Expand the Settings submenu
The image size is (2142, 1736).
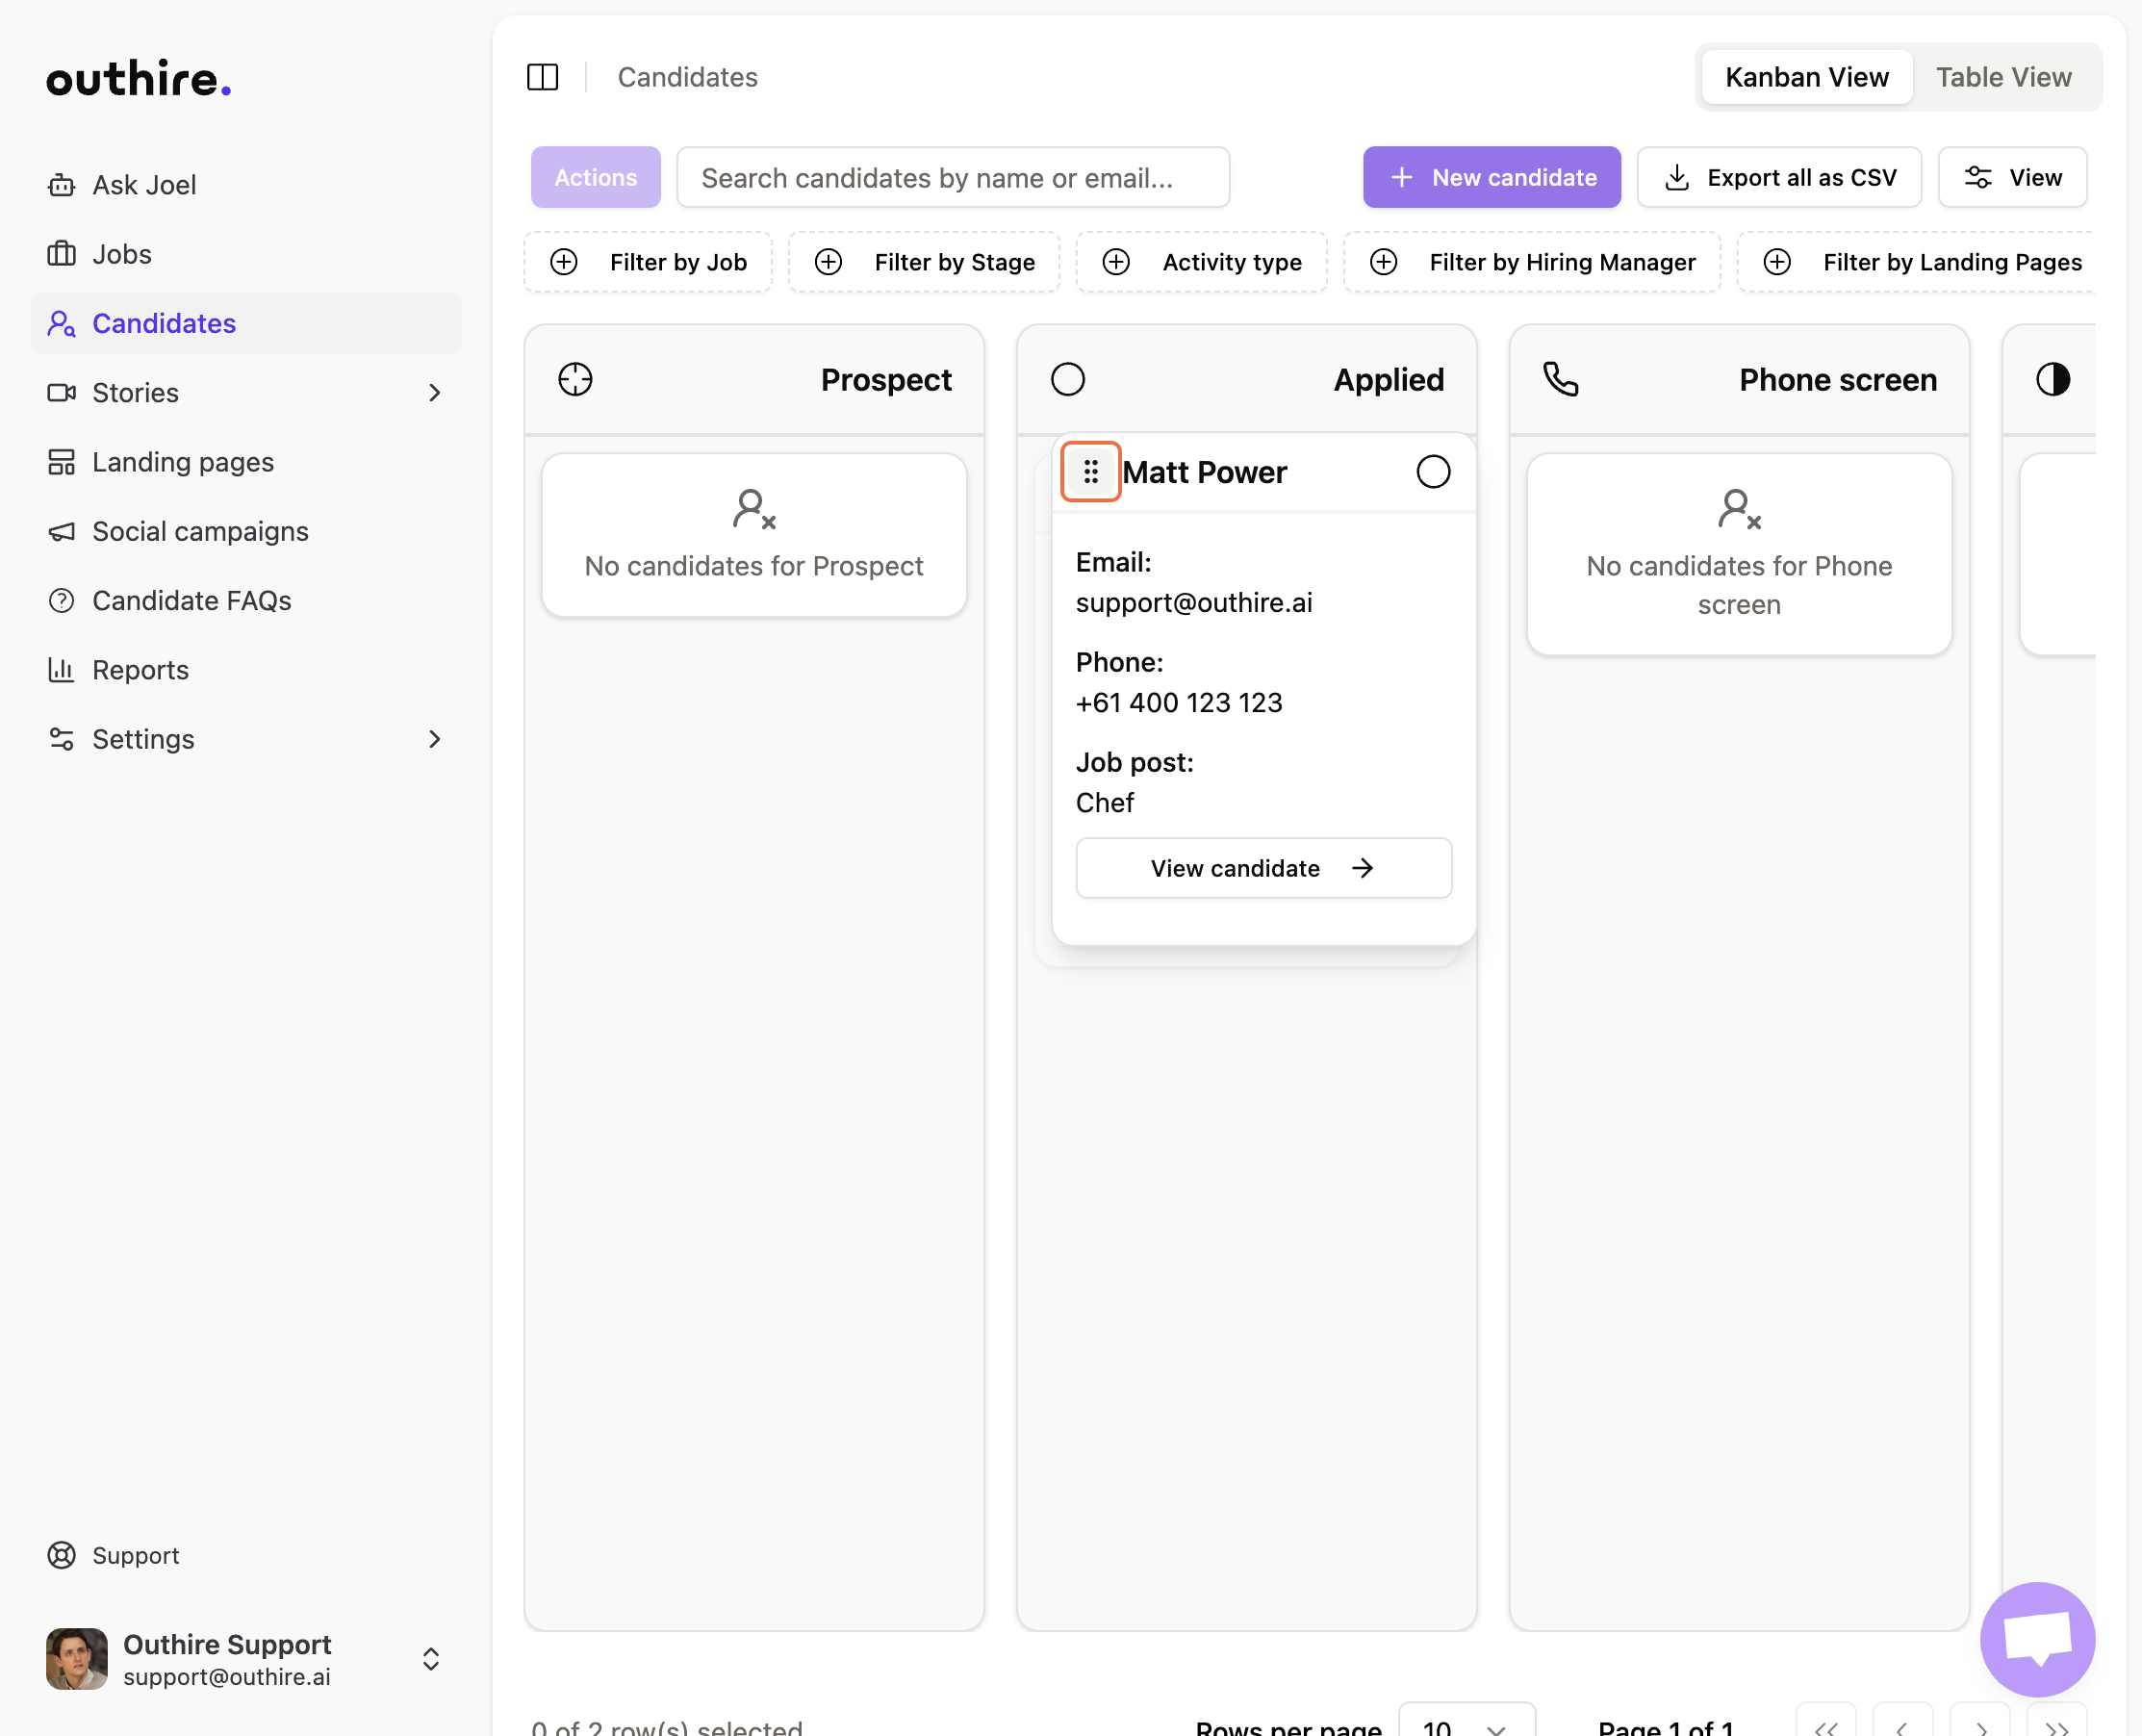(x=433, y=739)
